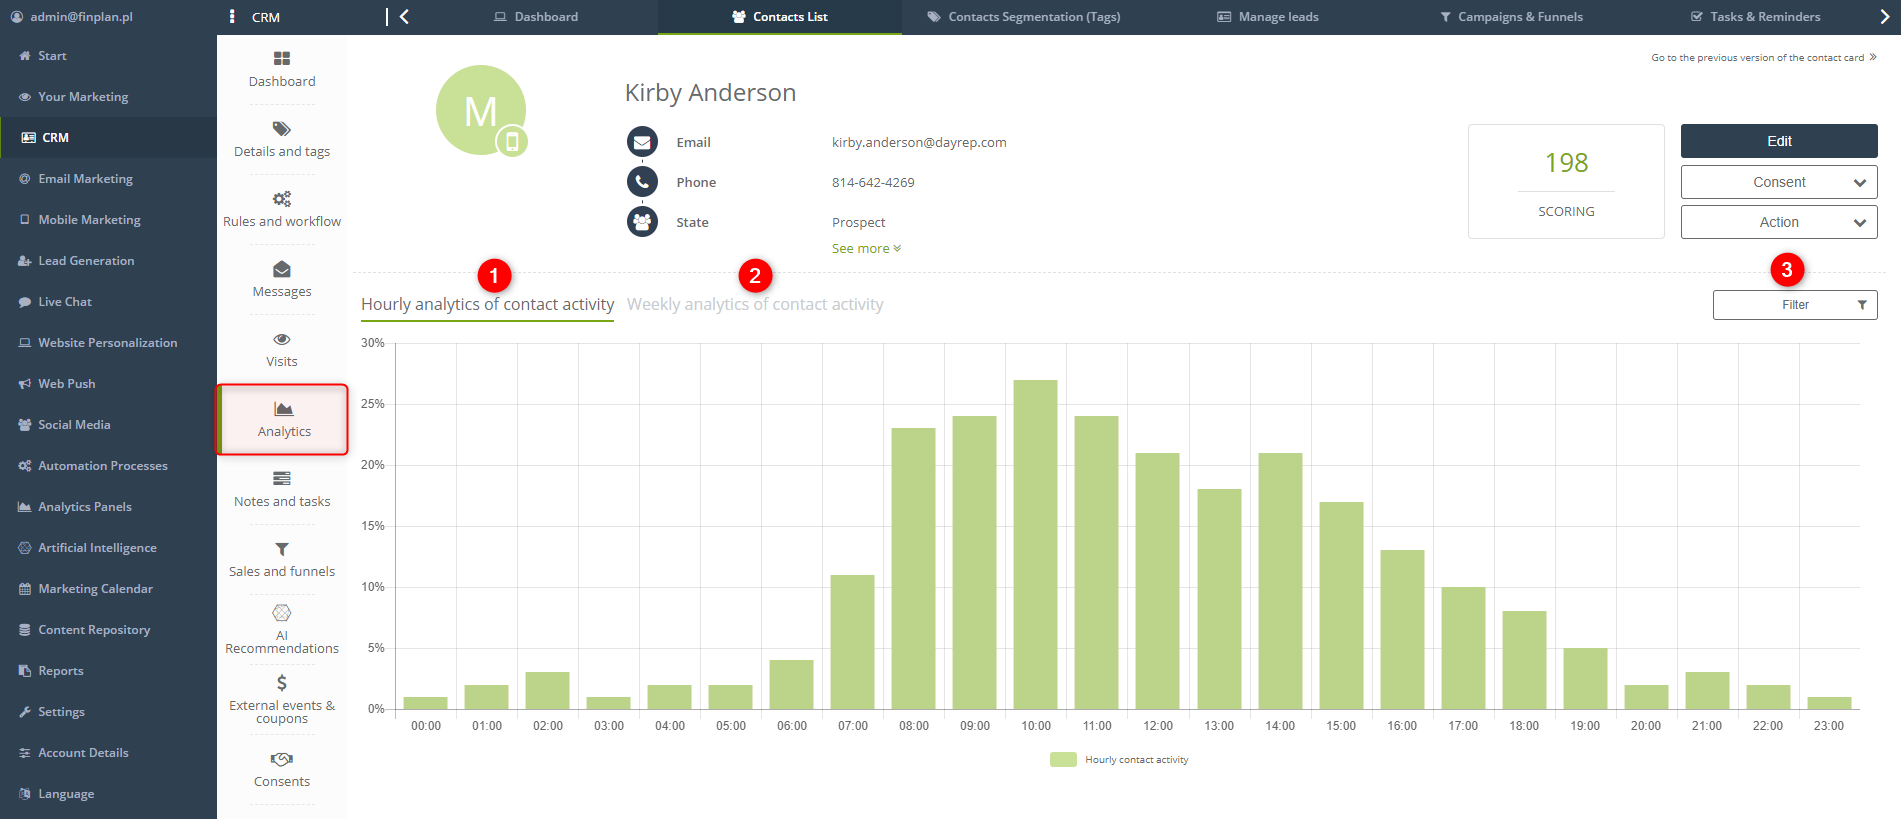This screenshot has height=819, width=1901.
Task: Open Your Marketing menu item
Action: pos(108,97)
